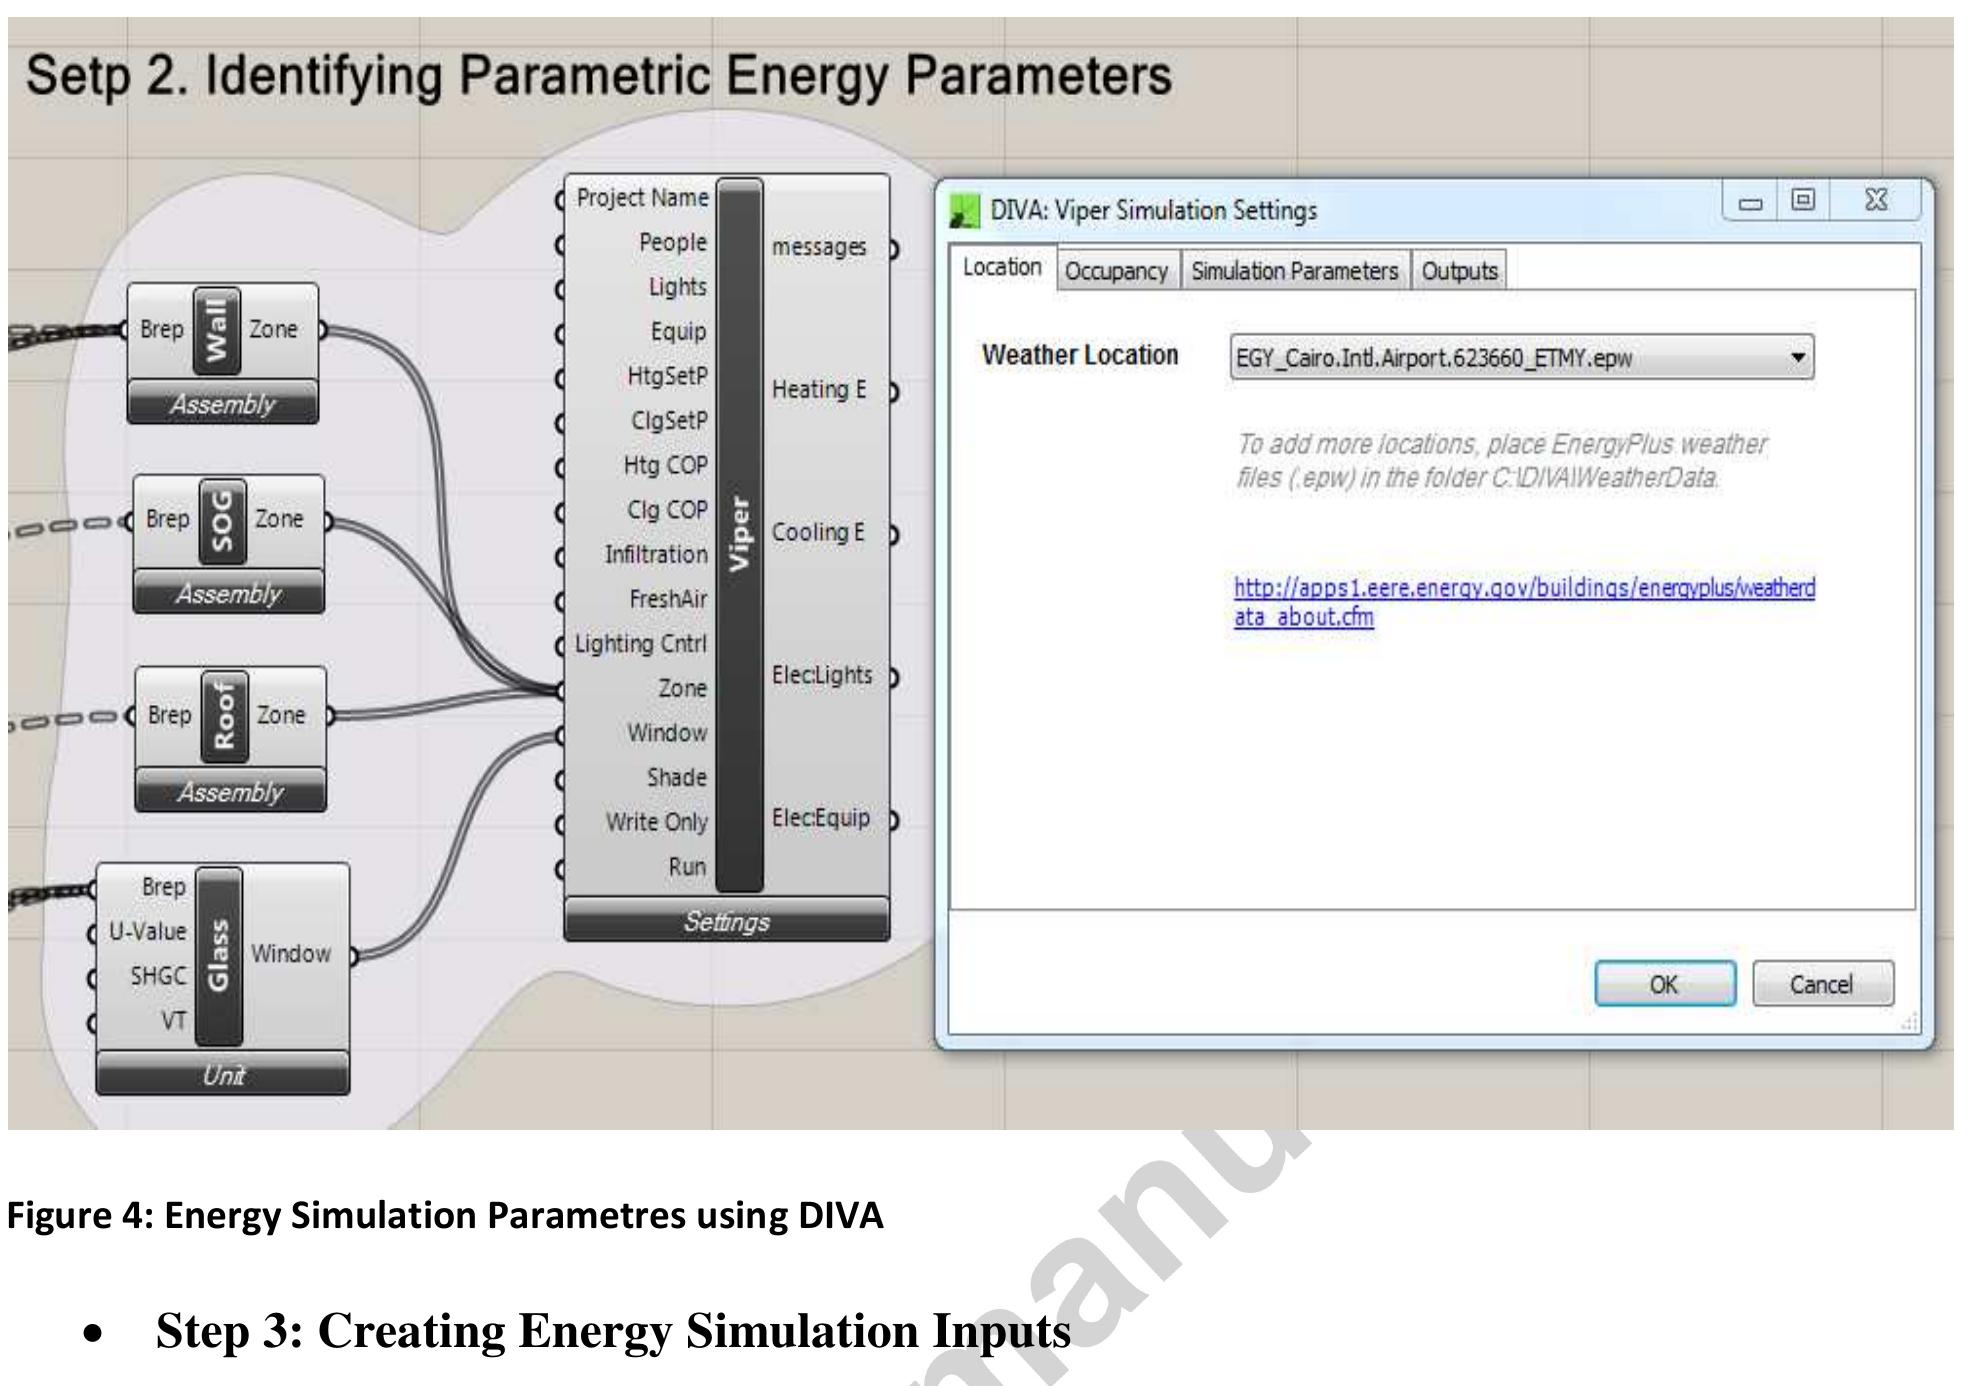Click the ElecEquip output on Viper
Viewport: 1970px width, 1386px height.
[820, 818]
